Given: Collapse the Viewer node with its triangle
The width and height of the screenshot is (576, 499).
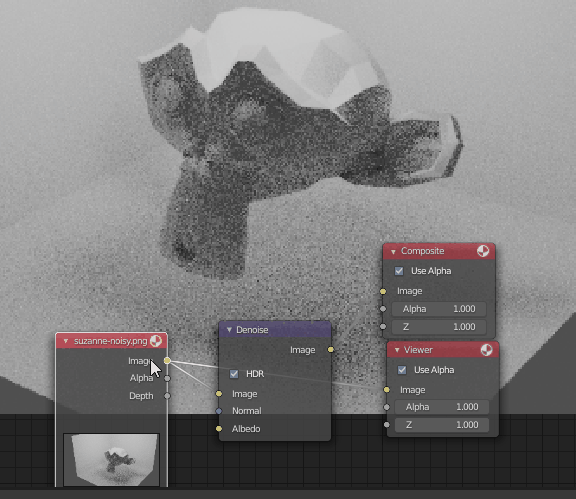Looking at the screenshot, I should (397, 350).
